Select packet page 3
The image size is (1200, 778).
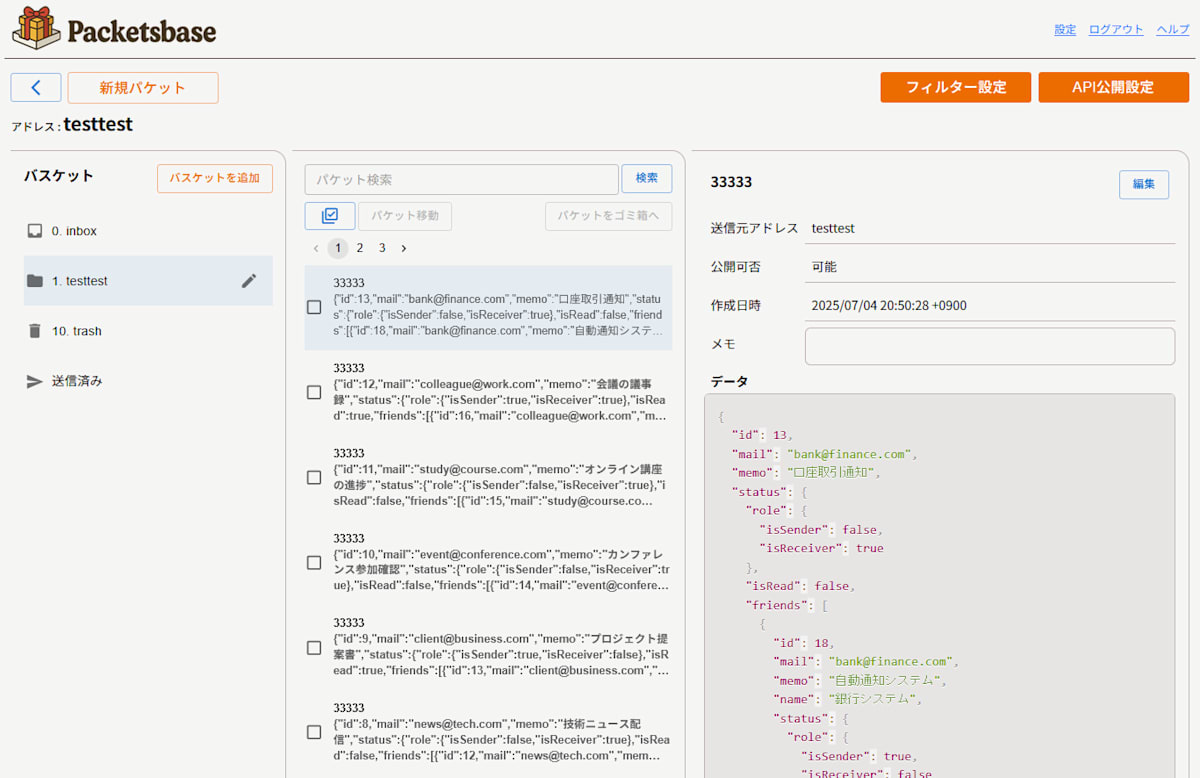pyautogui.click(x=382, y=248)
